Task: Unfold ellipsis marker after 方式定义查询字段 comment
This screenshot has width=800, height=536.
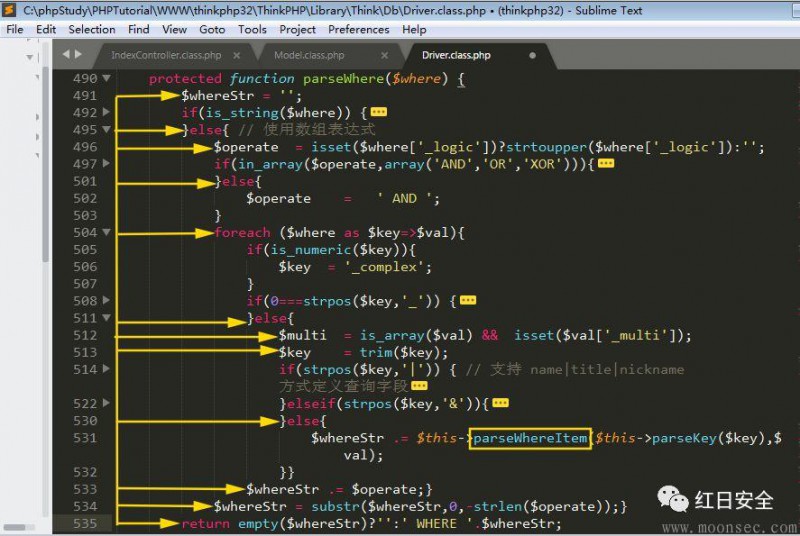Action: click(x=419, y=386)
